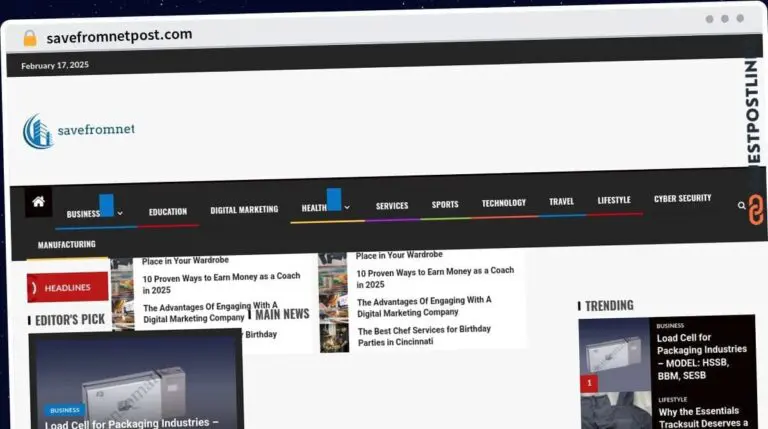Expand the Business menu chevron

120,213
